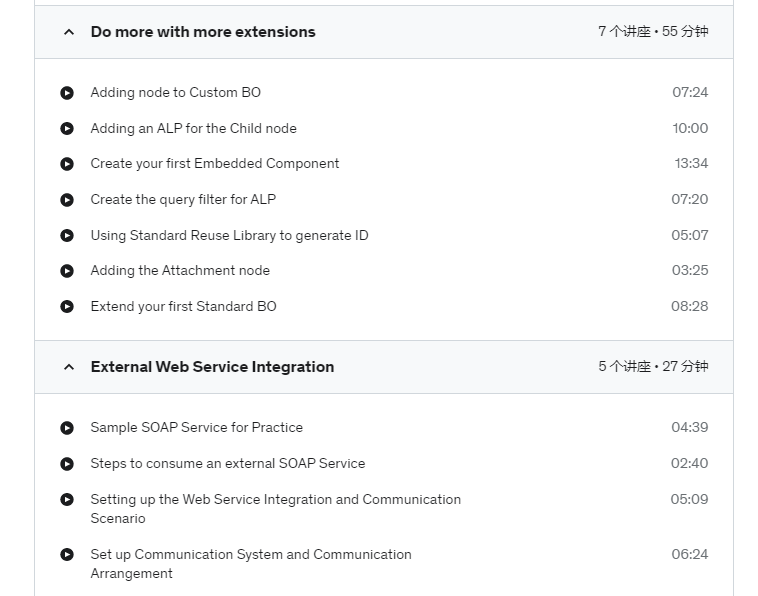Click 'Create the query filter for ALP' title
The height and width of the screenshot is (596, 758).
point(183,200)
